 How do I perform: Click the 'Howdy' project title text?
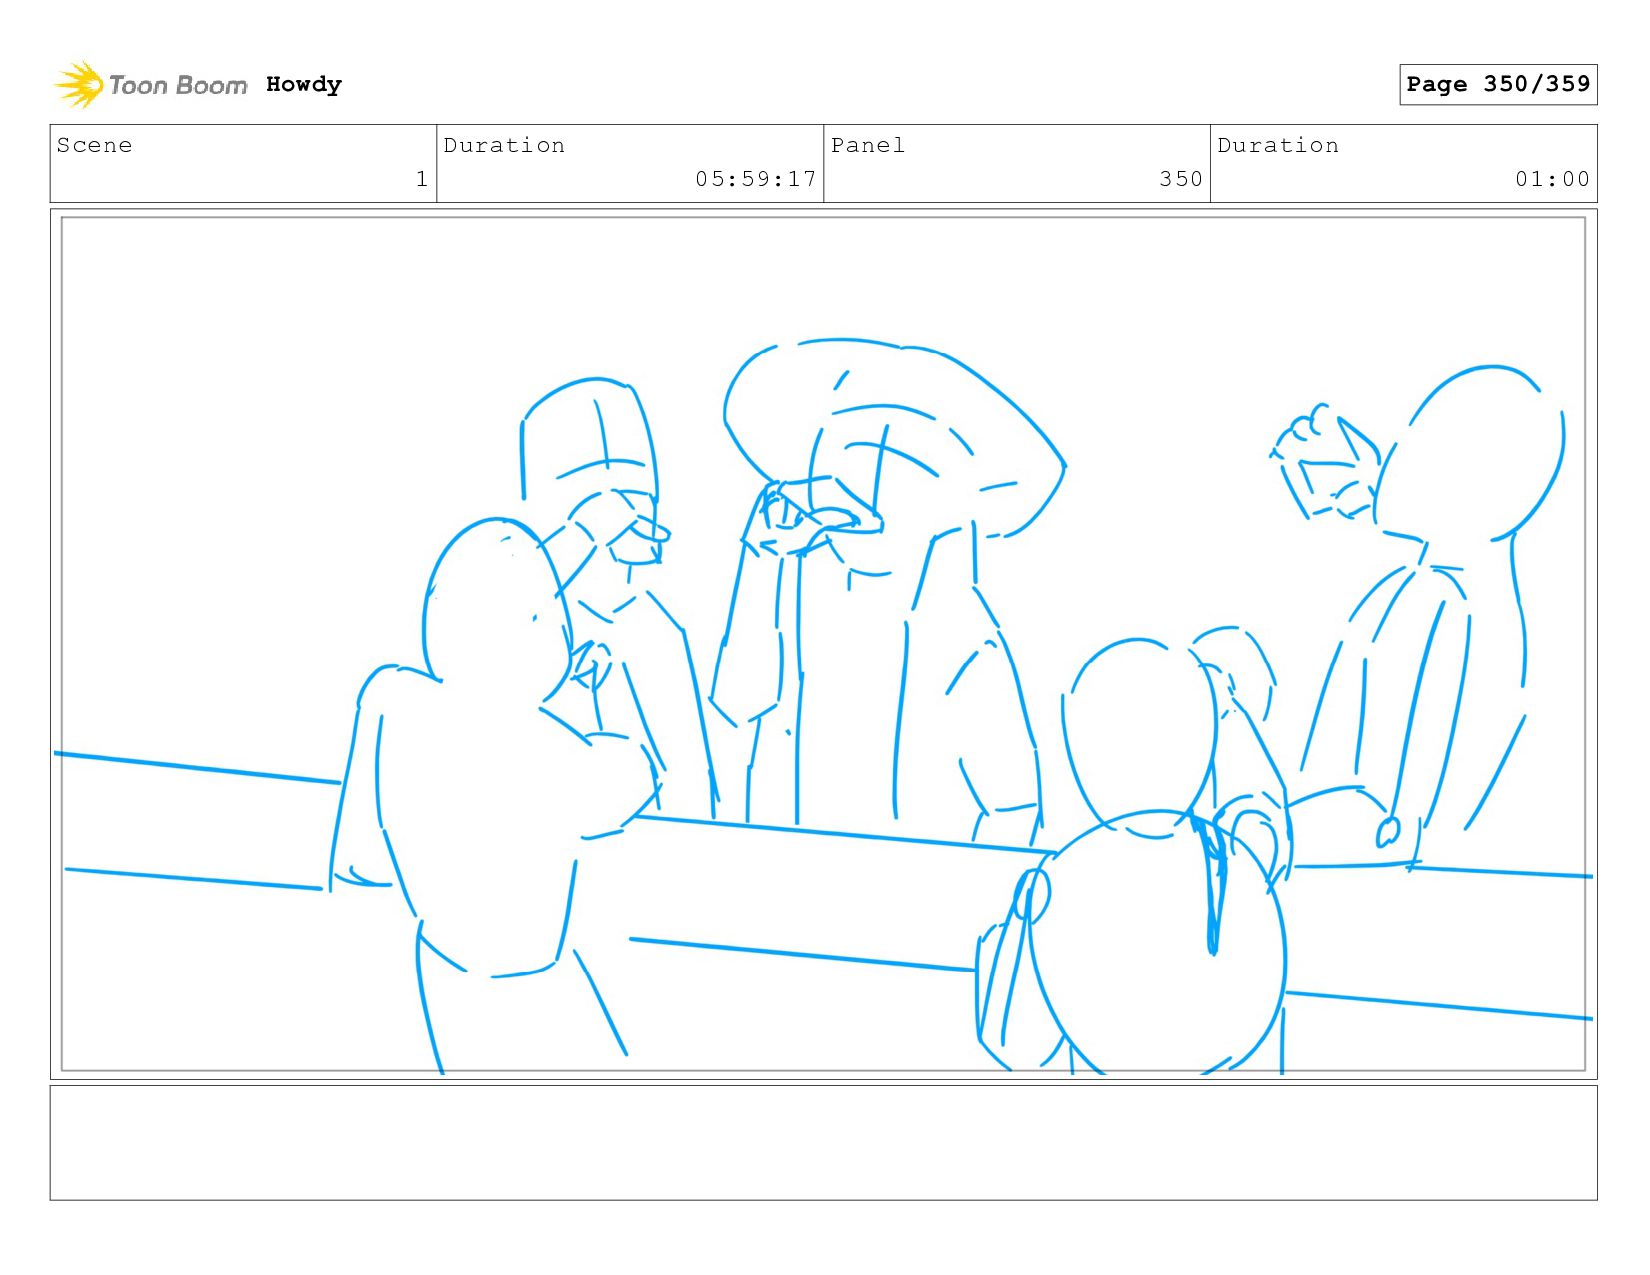(304, 85)
